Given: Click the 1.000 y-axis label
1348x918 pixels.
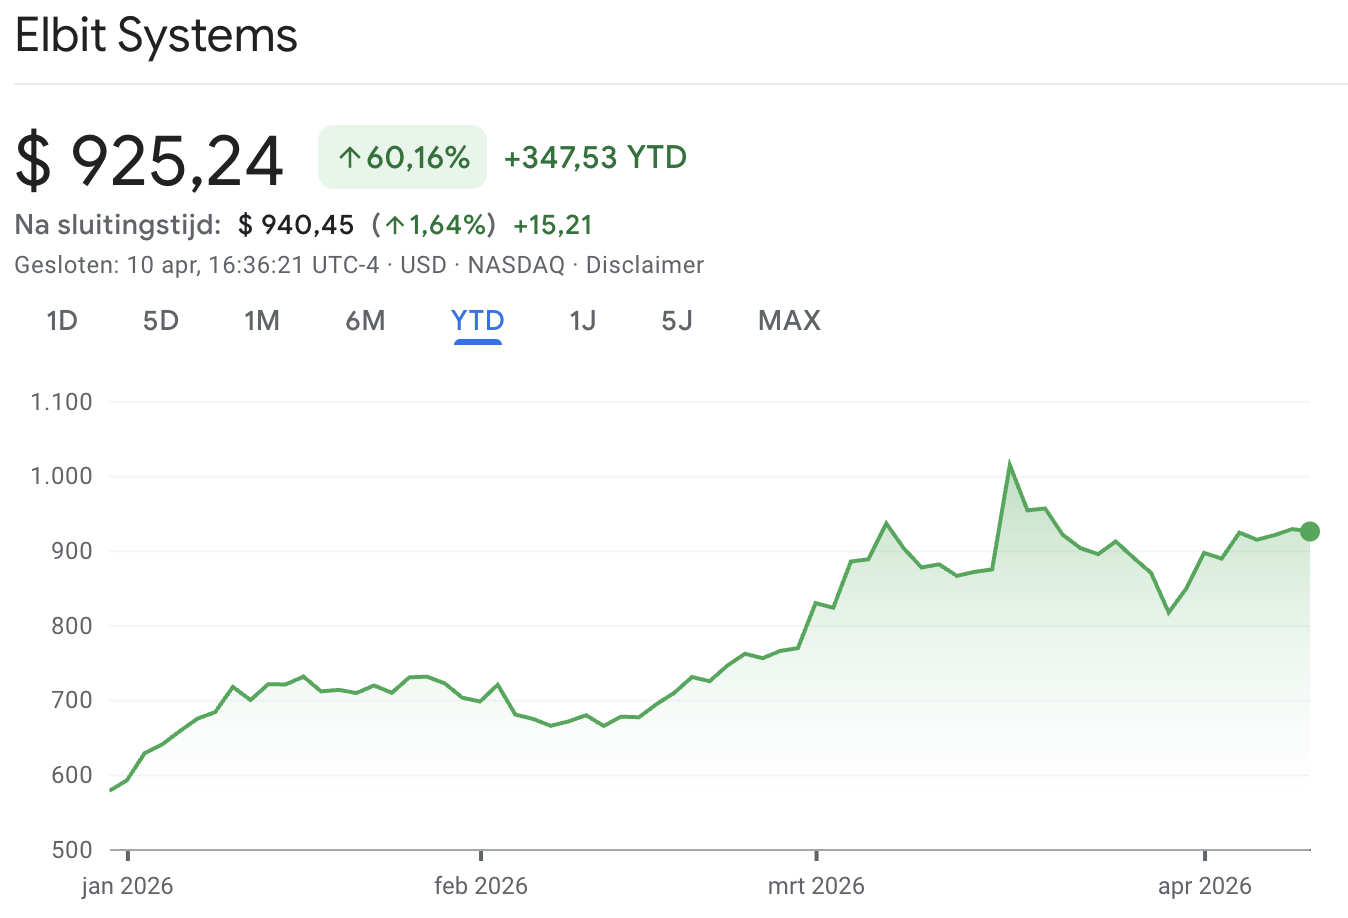Looking at the screenshot, I should point(62,476).
